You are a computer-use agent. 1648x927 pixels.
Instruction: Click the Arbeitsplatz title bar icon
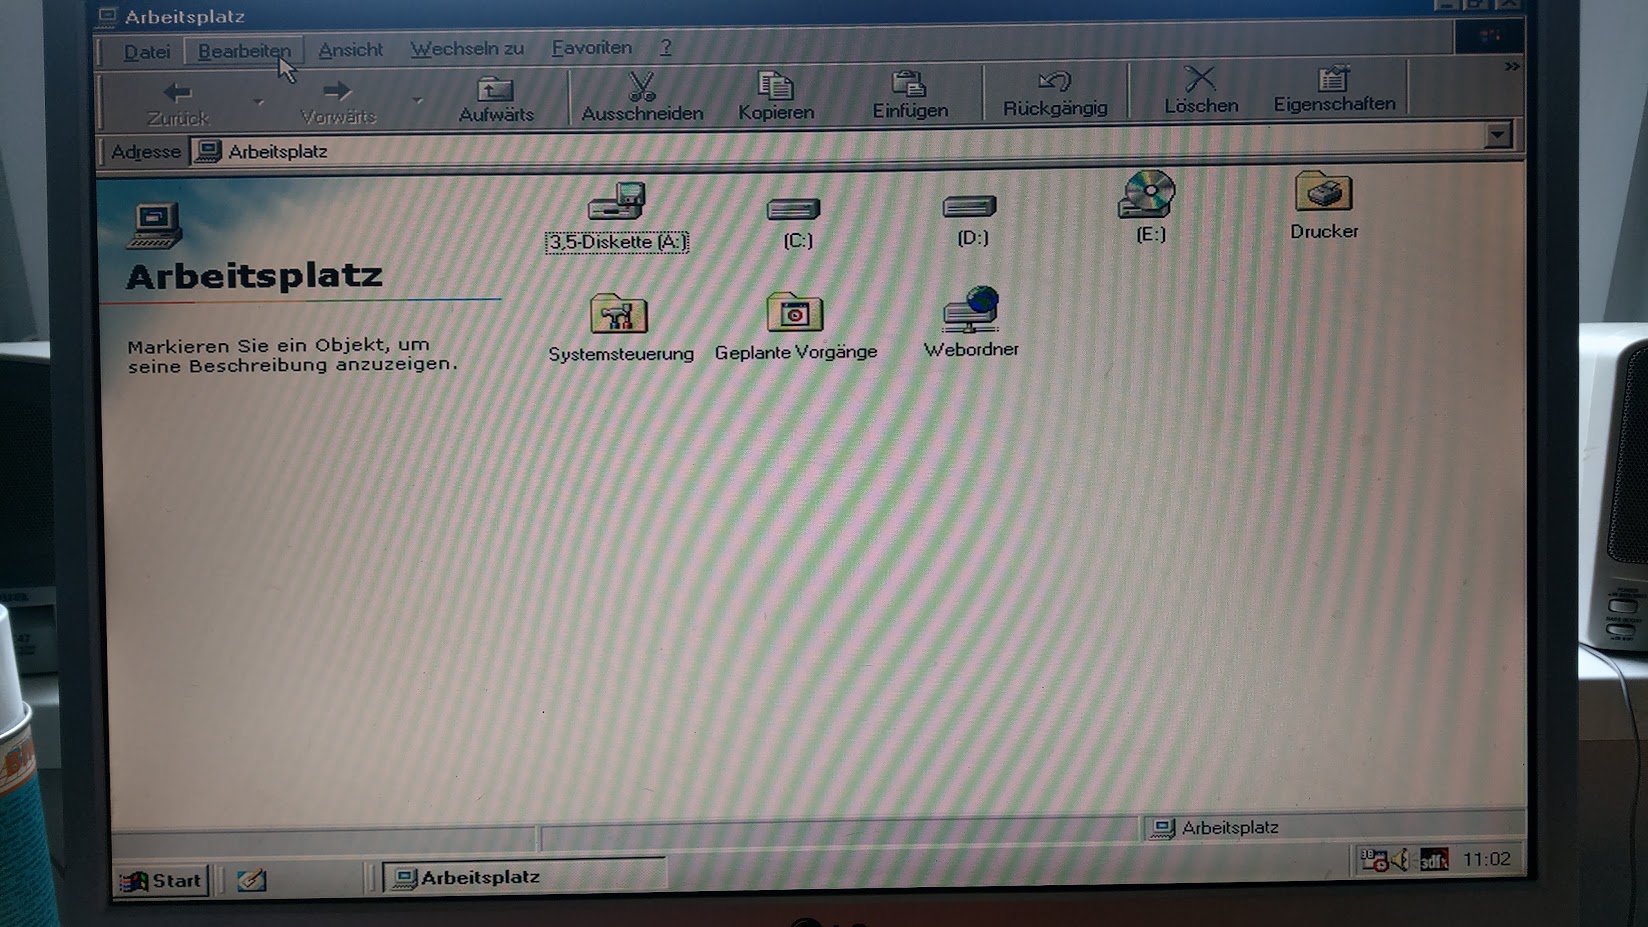pyautogui.click(x=108, y=16)
